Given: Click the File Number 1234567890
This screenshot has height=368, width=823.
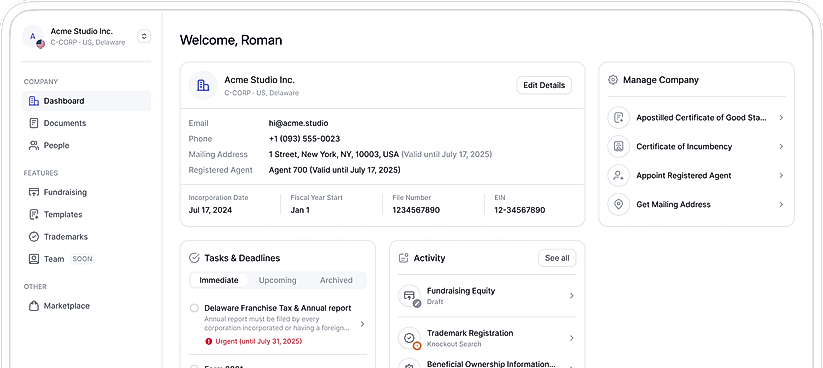Looking at the screenshot, I should 416,210.
